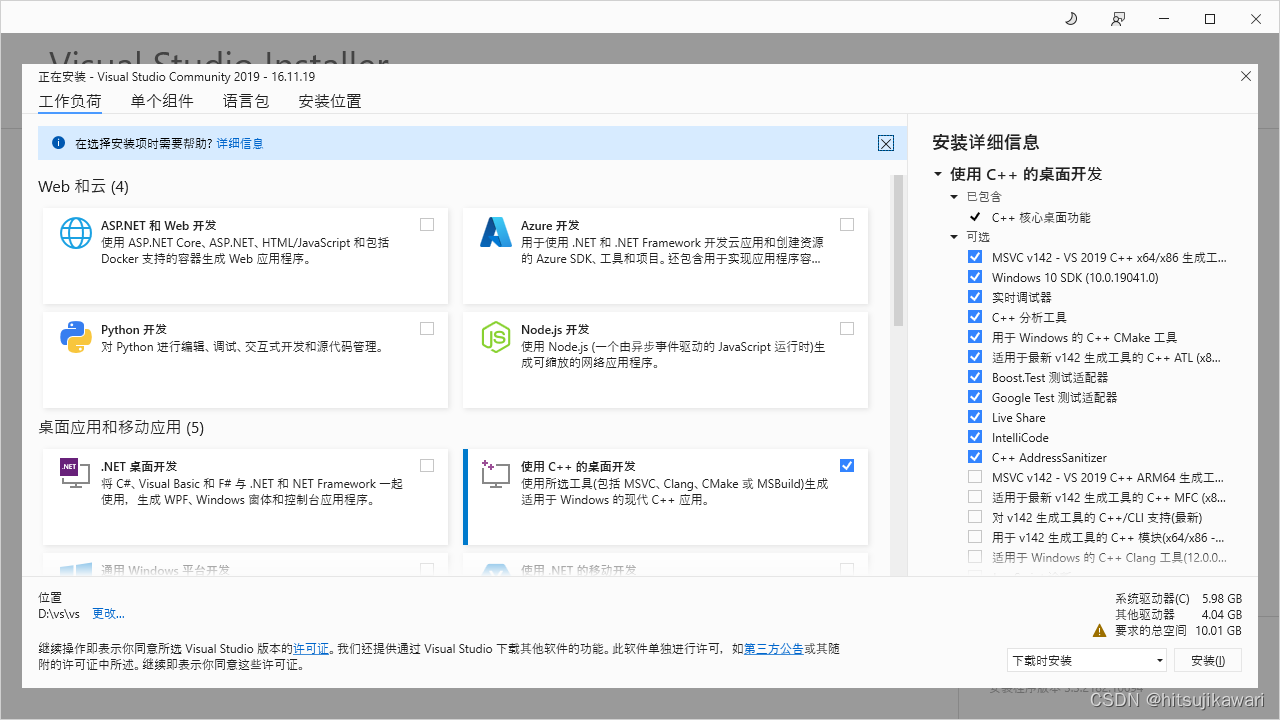The image size is (1280, 720).
Task: Uncheck the C++ ATL for v142 component
Action: (x=975, y=357)
